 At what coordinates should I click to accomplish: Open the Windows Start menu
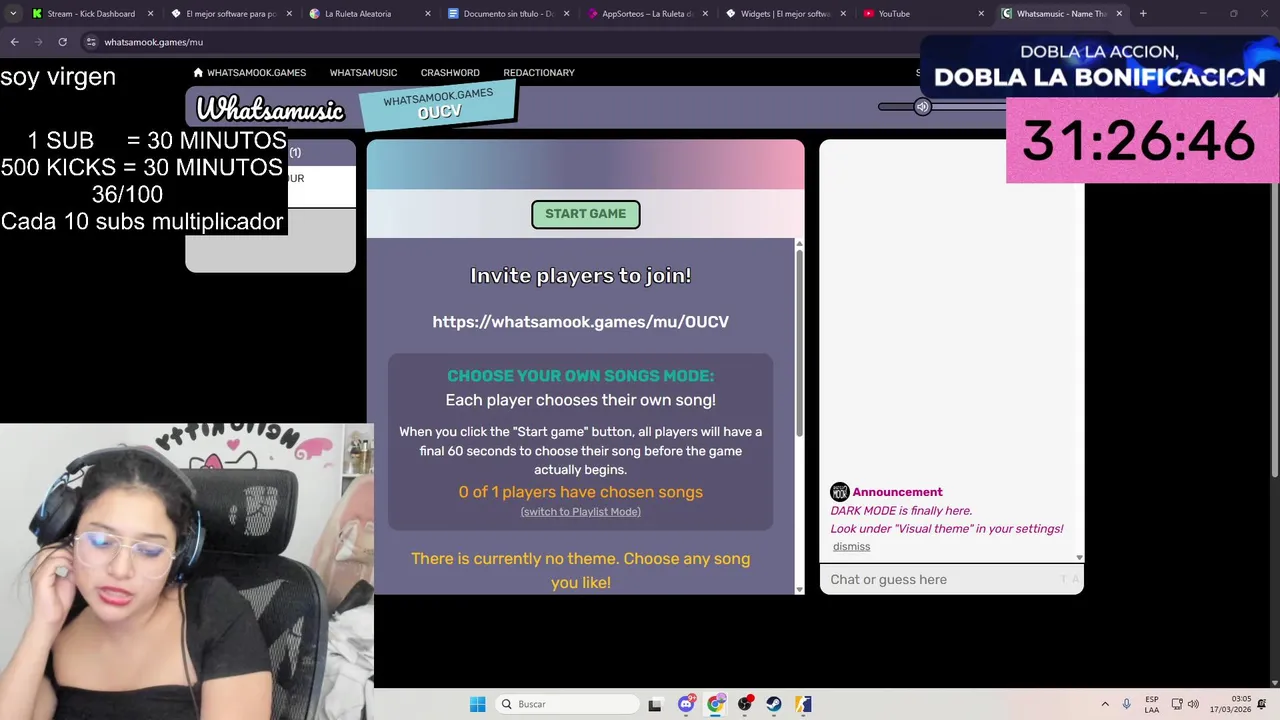click(478, 704)
